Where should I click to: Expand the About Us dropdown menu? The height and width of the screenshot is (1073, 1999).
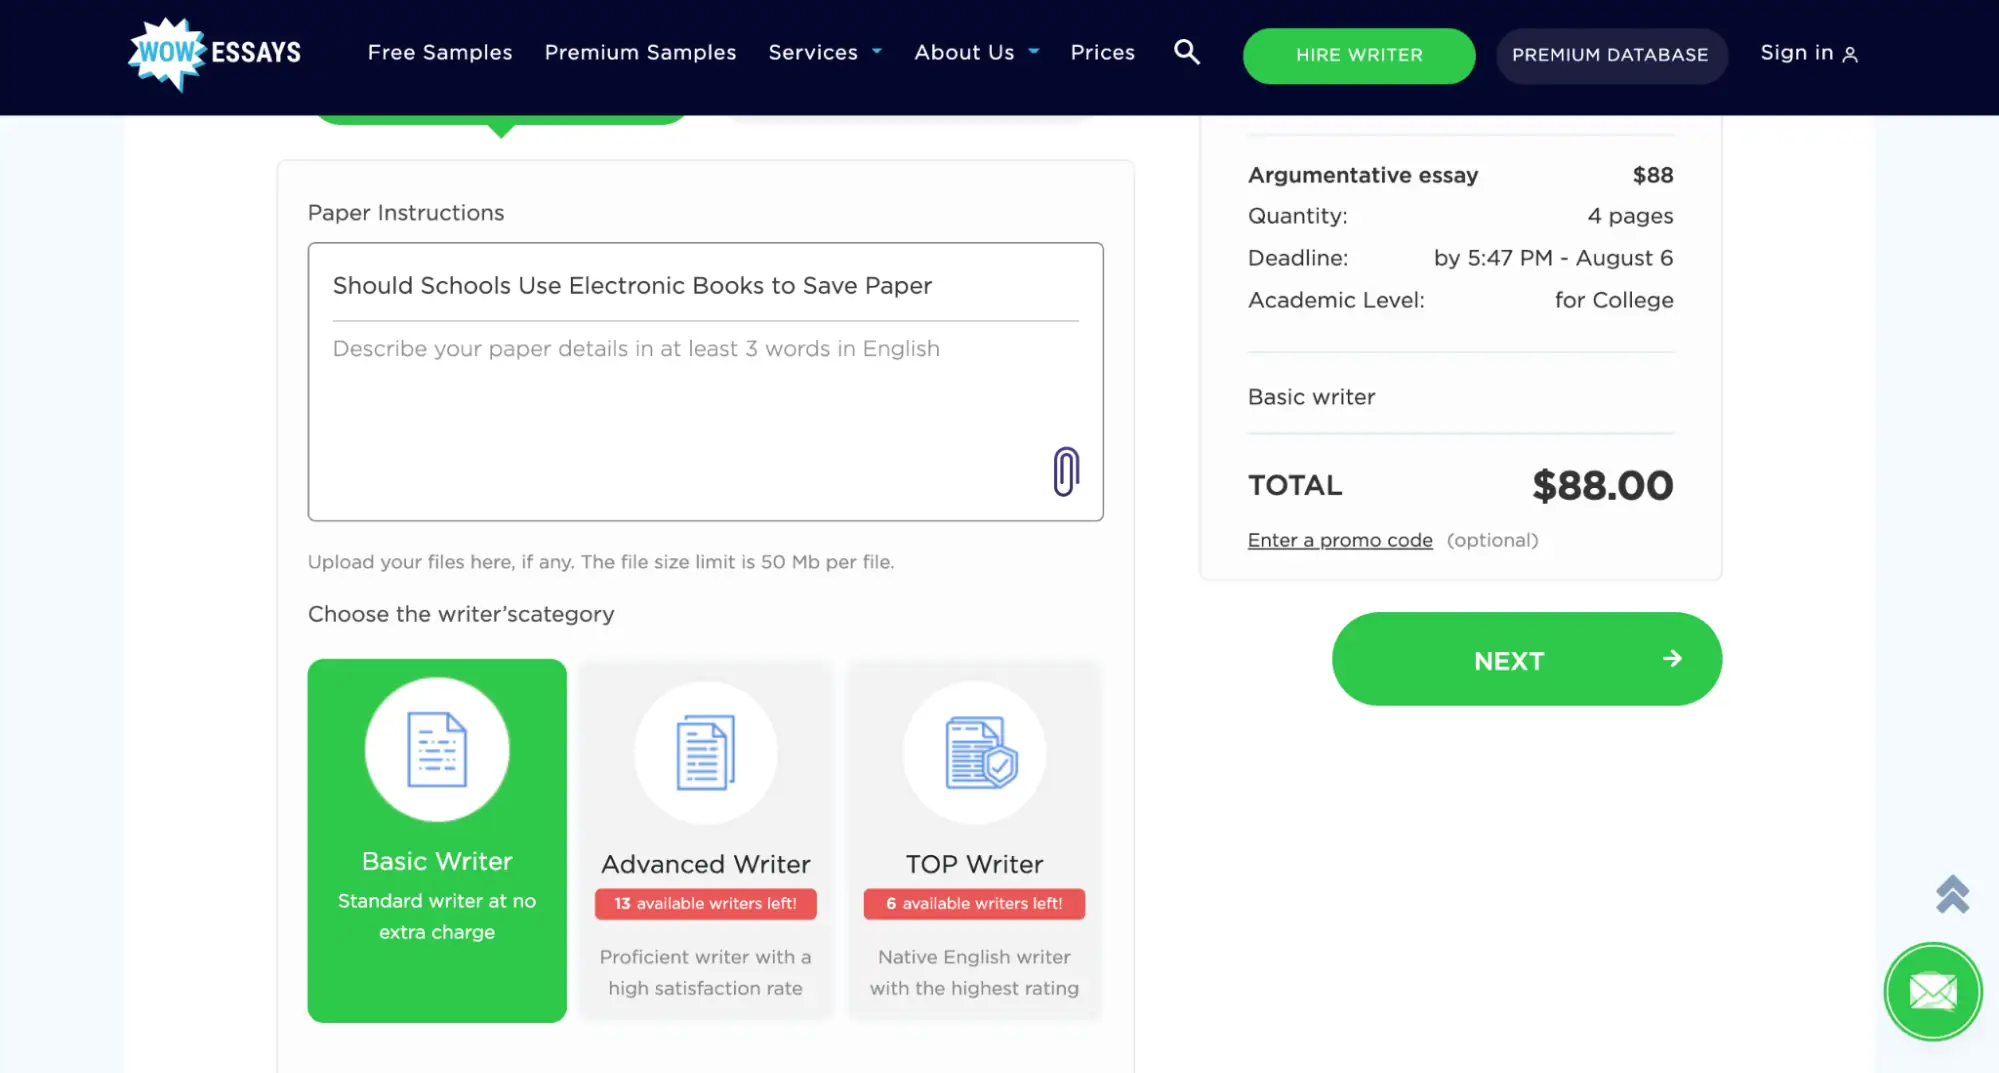click(x=976, y=52)
